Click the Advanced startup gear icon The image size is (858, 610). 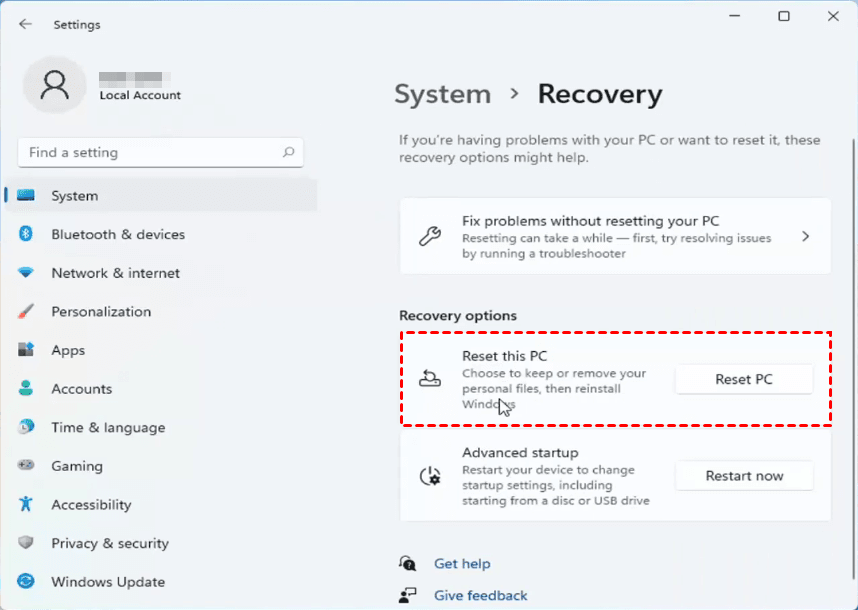click(x=429, y=475)
